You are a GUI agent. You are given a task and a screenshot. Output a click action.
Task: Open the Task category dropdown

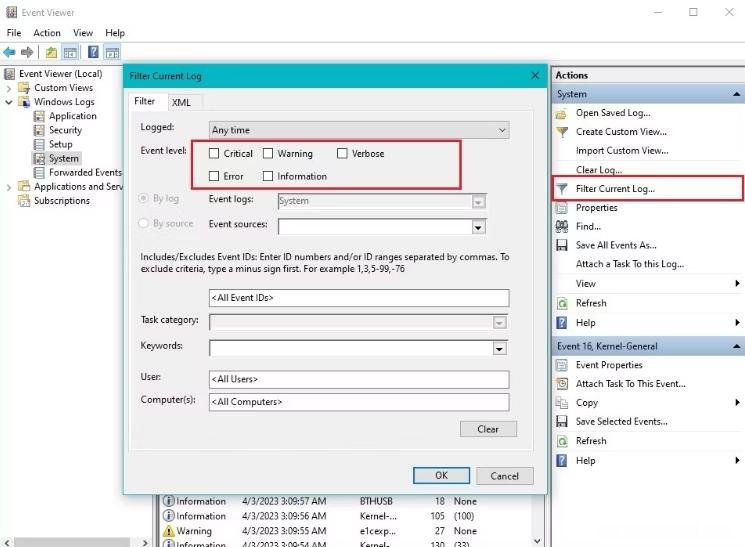click(x=499, y=323)
